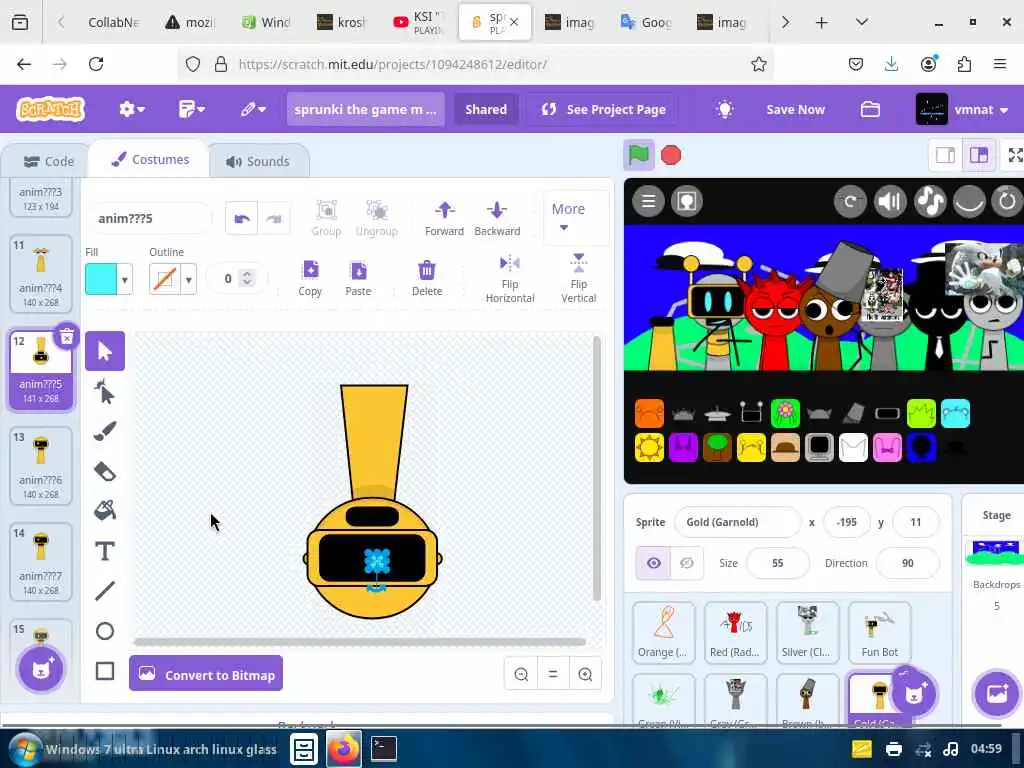1024x768 pixels.
Task: Select the Reshape tool
Action: pyautogui.click(x=104, y=392)
